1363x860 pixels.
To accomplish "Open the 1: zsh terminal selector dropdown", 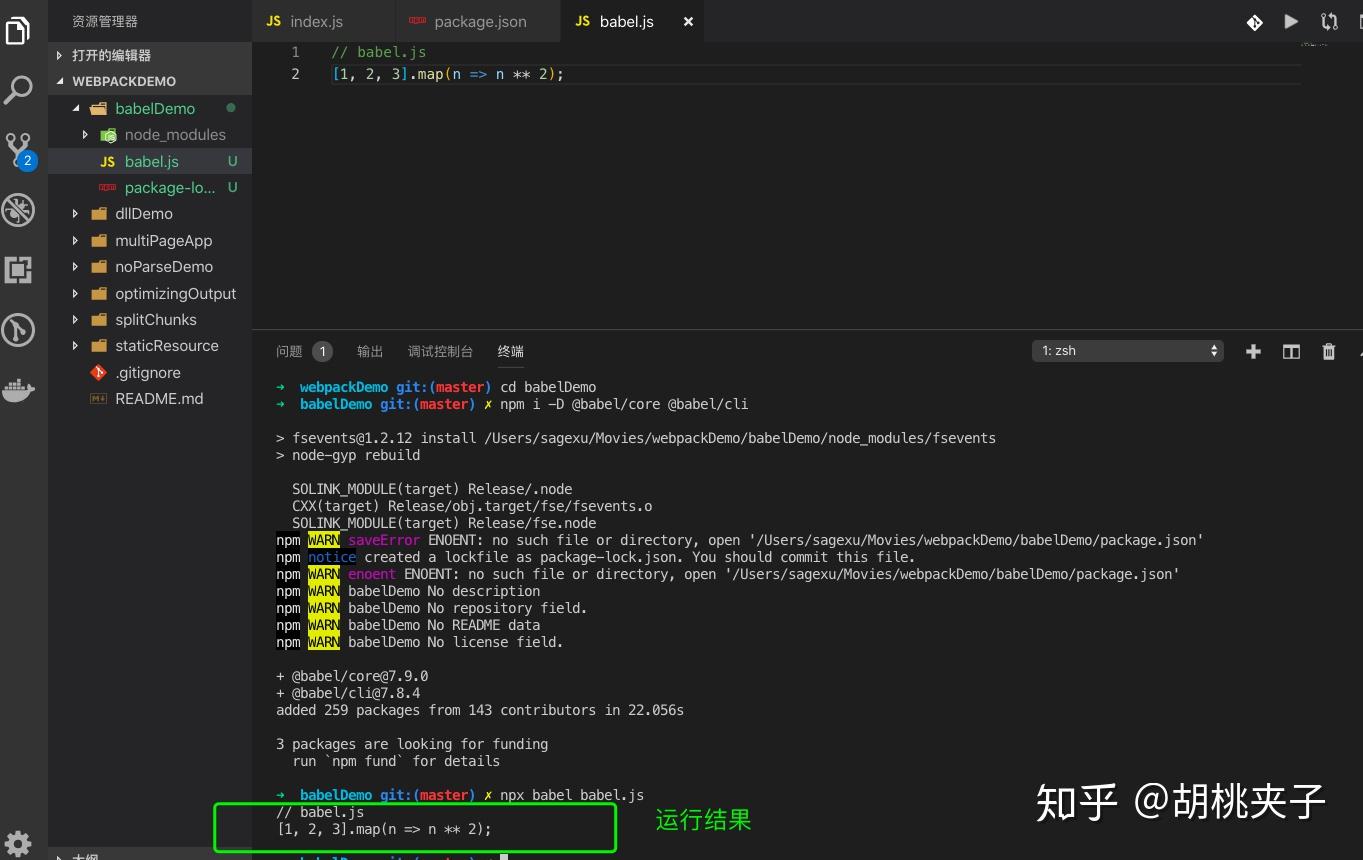I will [1127, 350].
